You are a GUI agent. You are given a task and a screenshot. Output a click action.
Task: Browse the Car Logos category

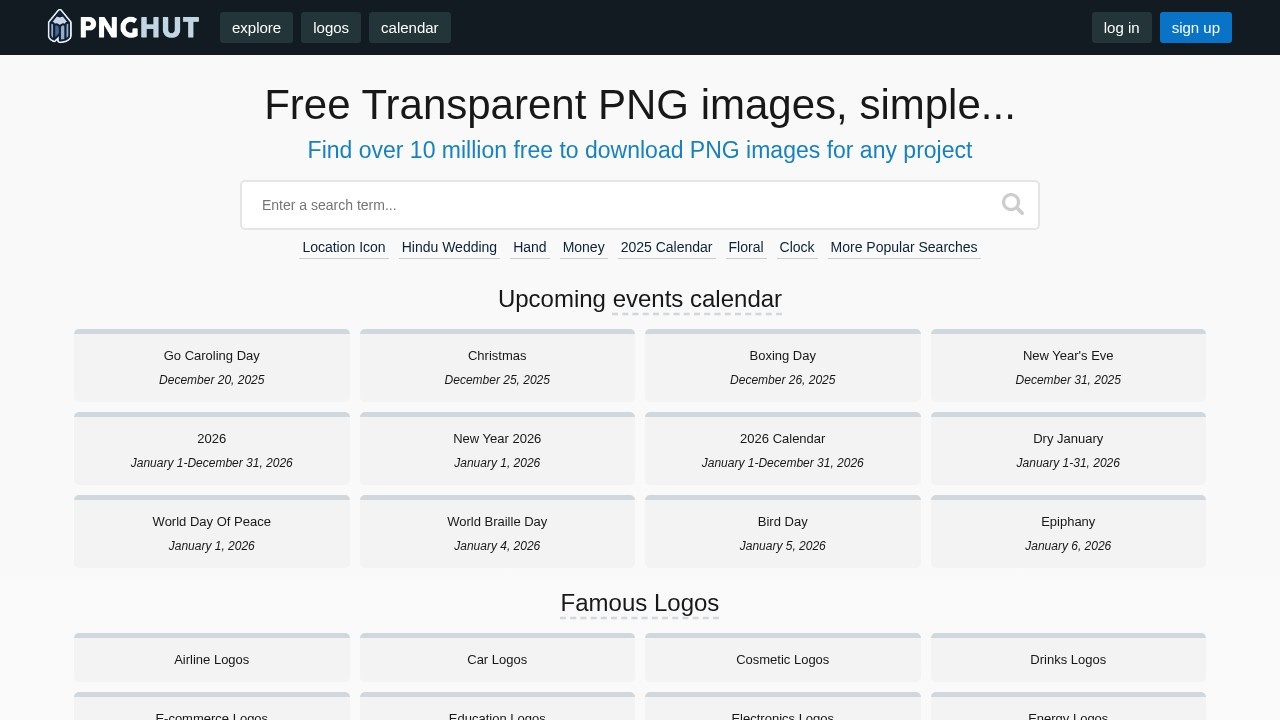(497, 659)
